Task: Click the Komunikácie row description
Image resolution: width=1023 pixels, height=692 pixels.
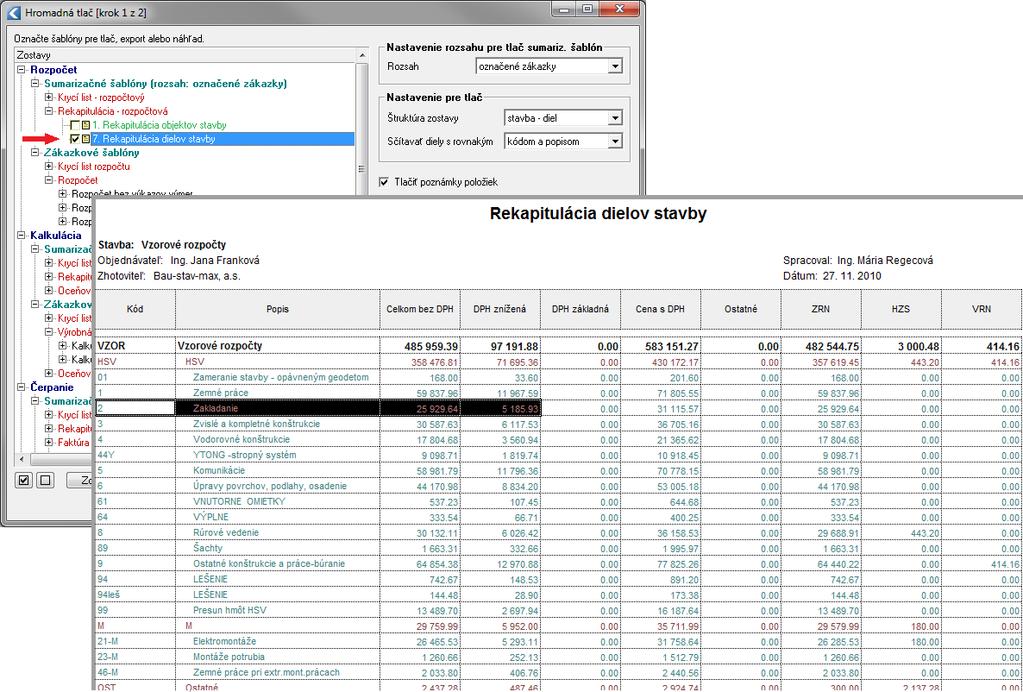Action: [219, 470]
